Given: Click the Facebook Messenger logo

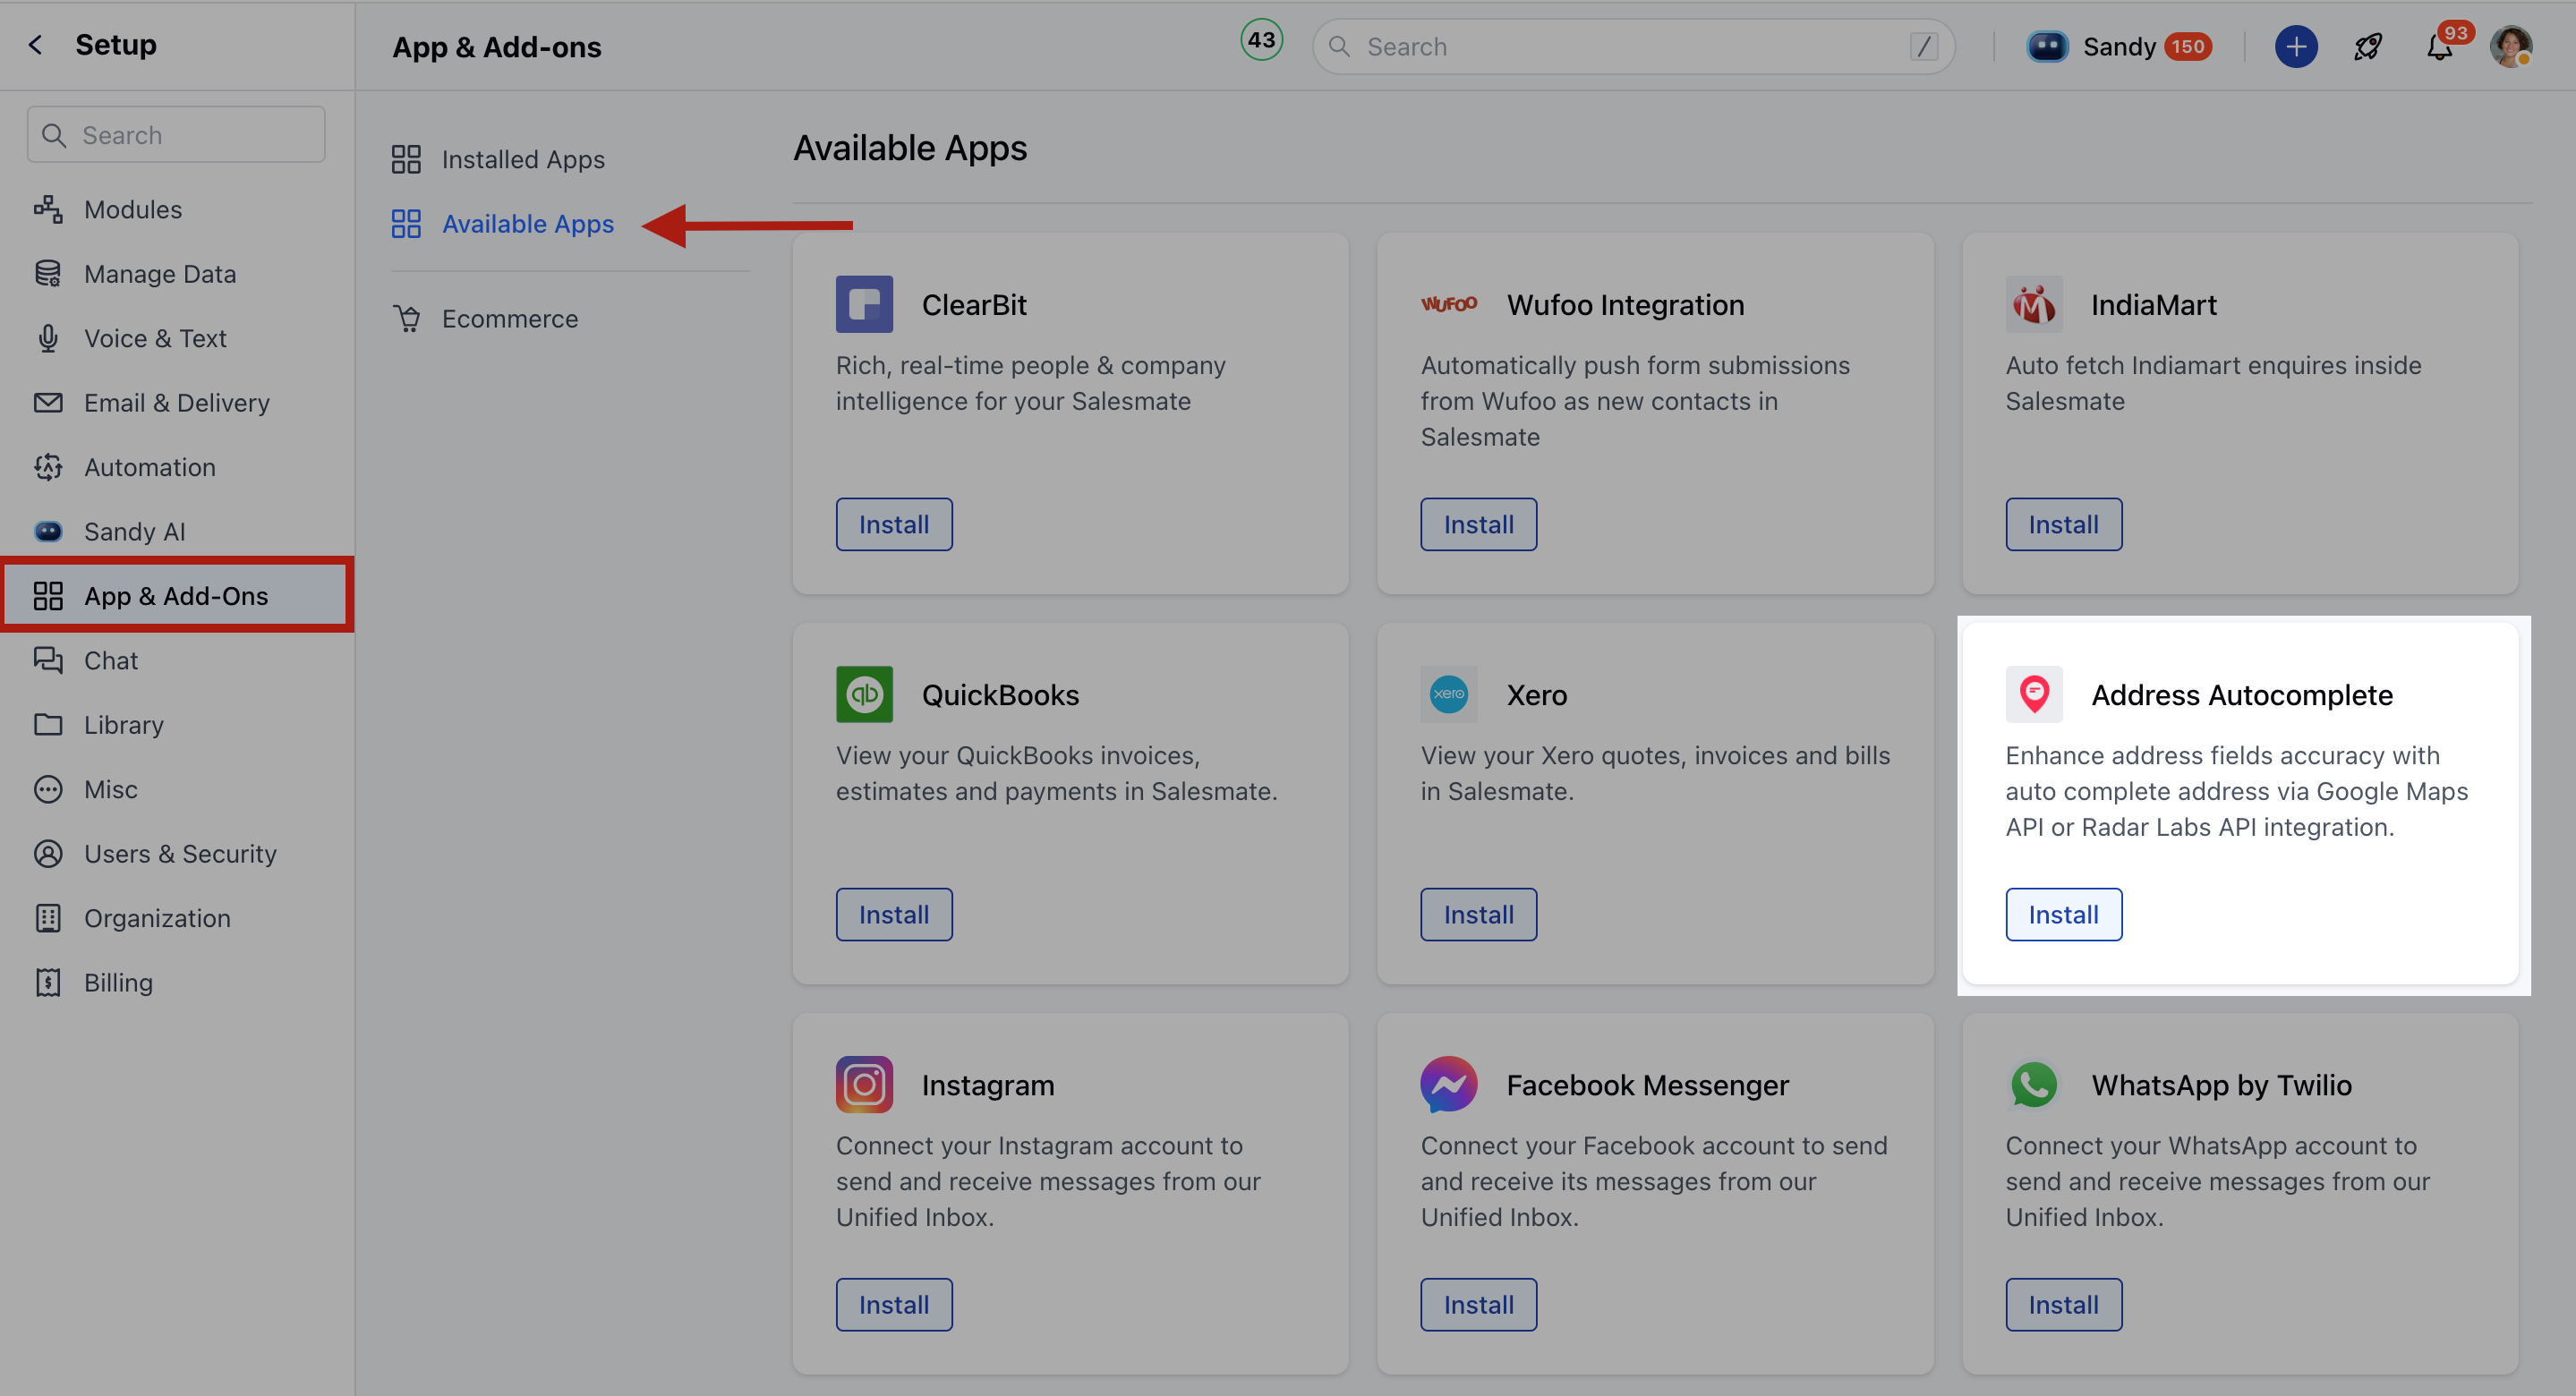Looking at the screenshot, I should tap(1449, 1084).
